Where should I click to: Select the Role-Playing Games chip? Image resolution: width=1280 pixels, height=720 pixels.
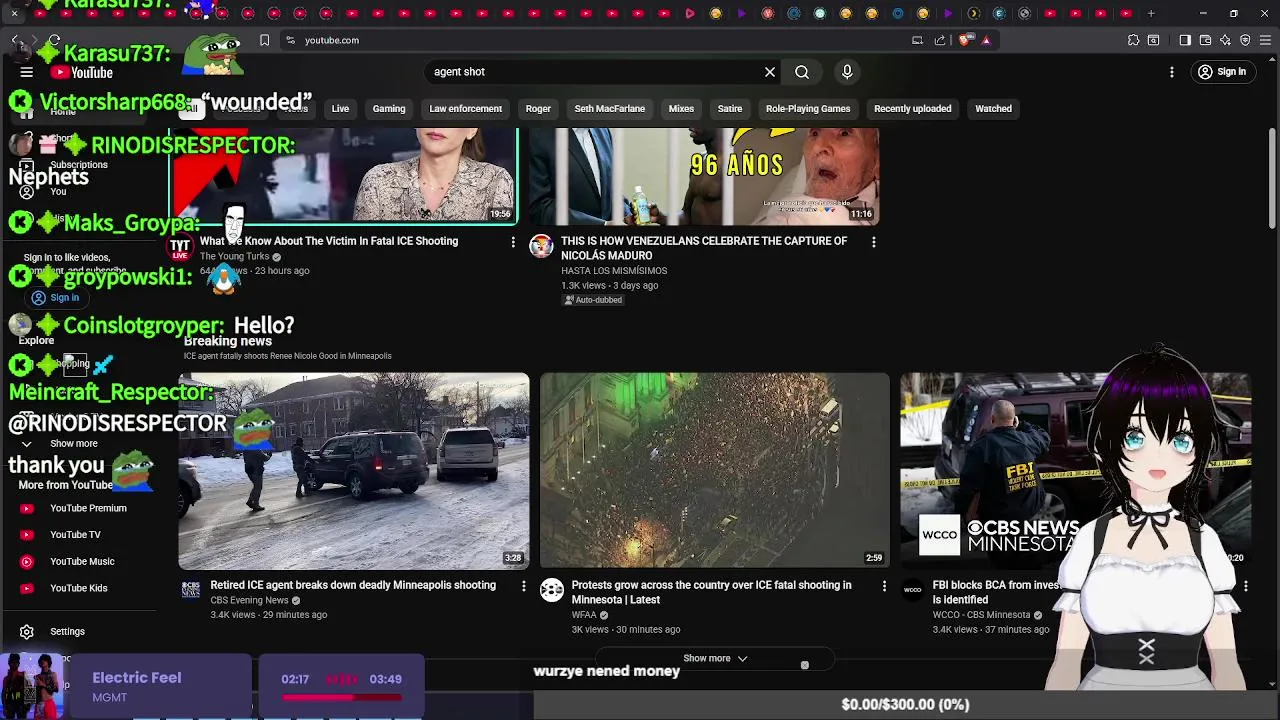pos(808,109)
